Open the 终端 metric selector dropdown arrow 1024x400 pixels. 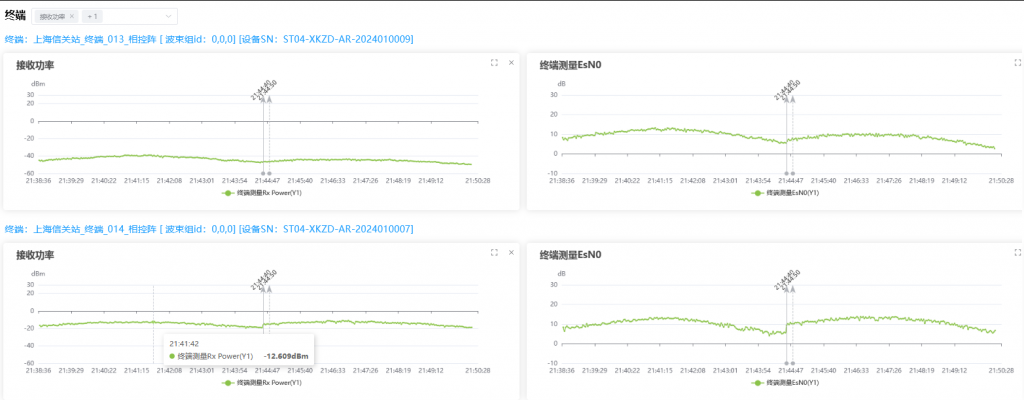[x=168, y=16]
